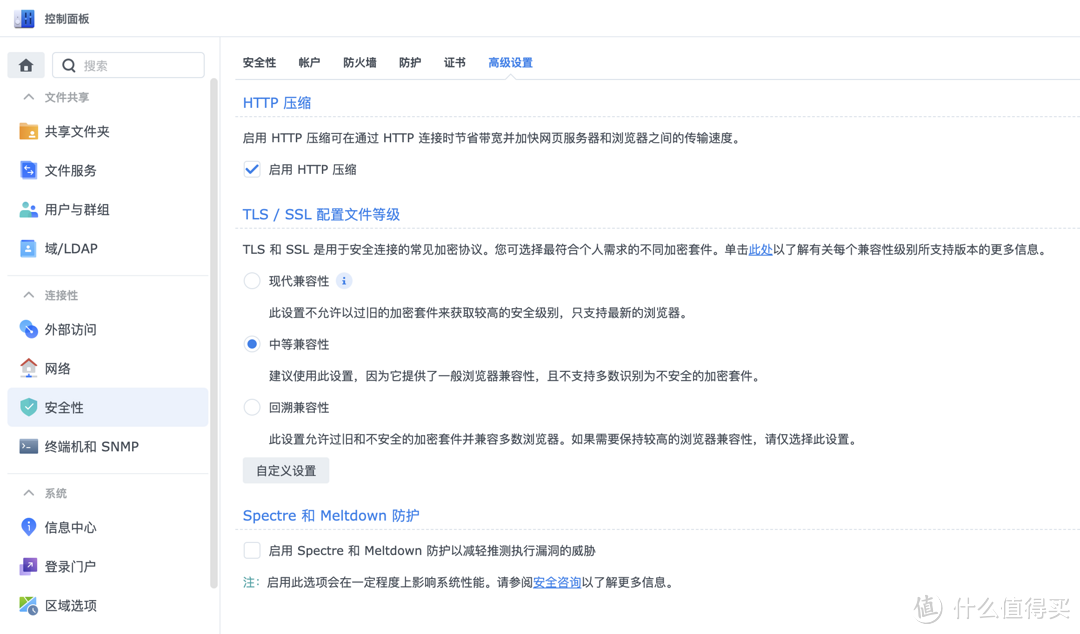Open 终端机和 SNMP settings

coord(90,446)
